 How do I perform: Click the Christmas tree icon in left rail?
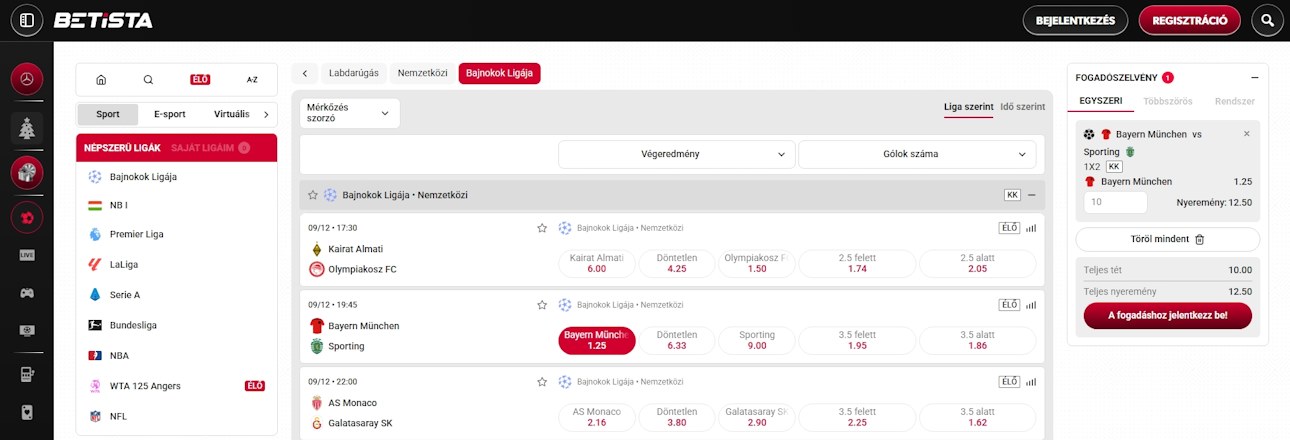27,128
